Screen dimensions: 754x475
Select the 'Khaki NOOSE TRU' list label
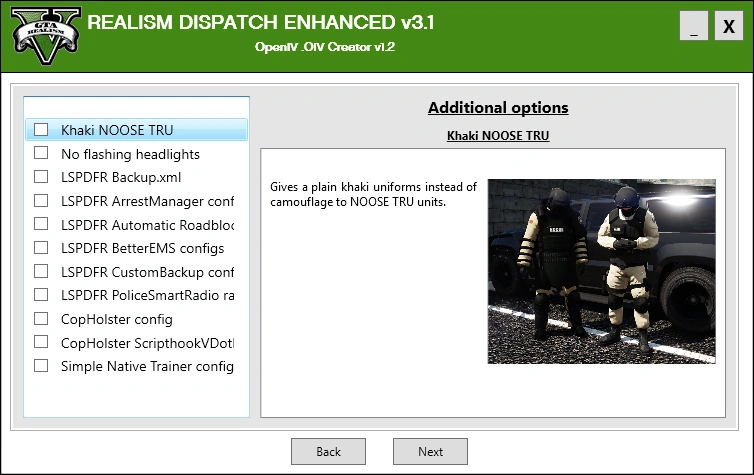tap(117, 130)
